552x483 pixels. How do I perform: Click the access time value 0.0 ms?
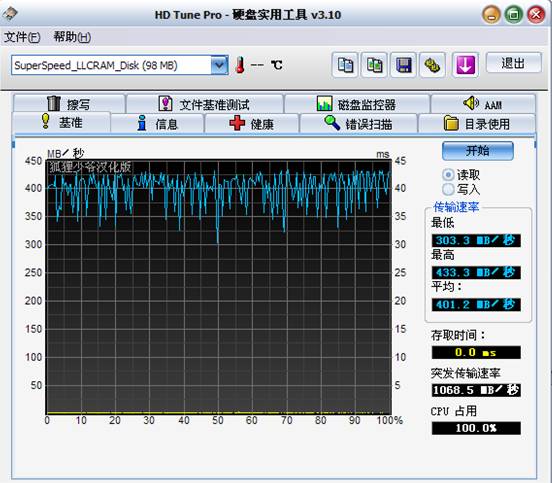pos(476,352)
